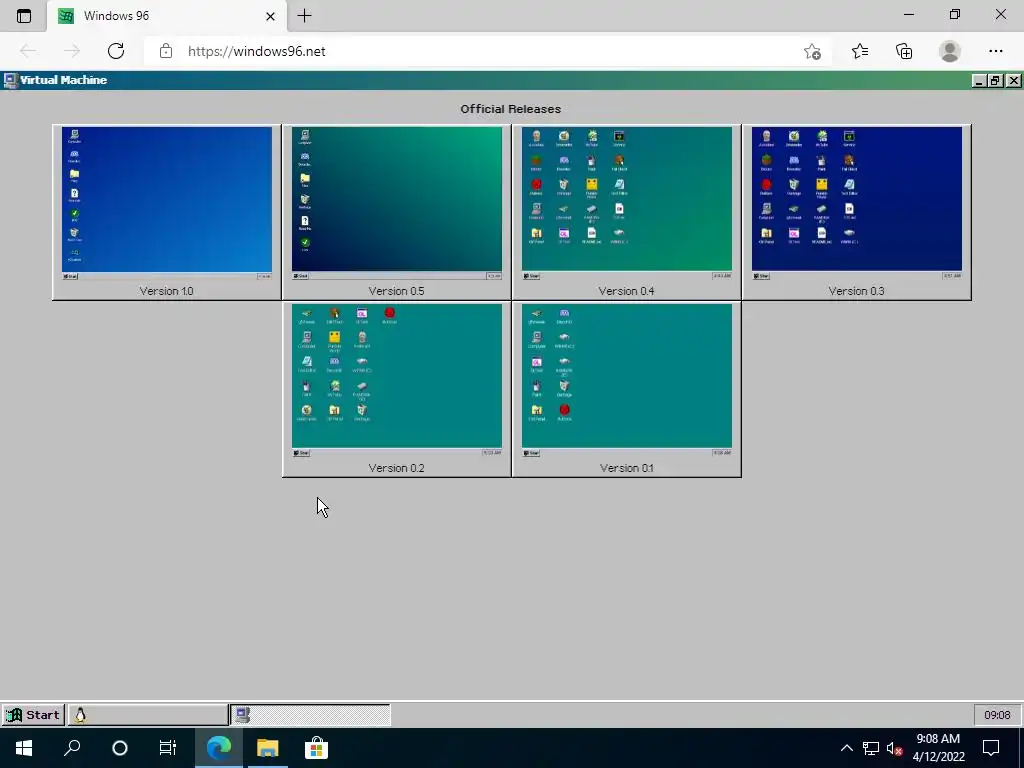Select the Virtual Machine taskbar item

[310, 714]
